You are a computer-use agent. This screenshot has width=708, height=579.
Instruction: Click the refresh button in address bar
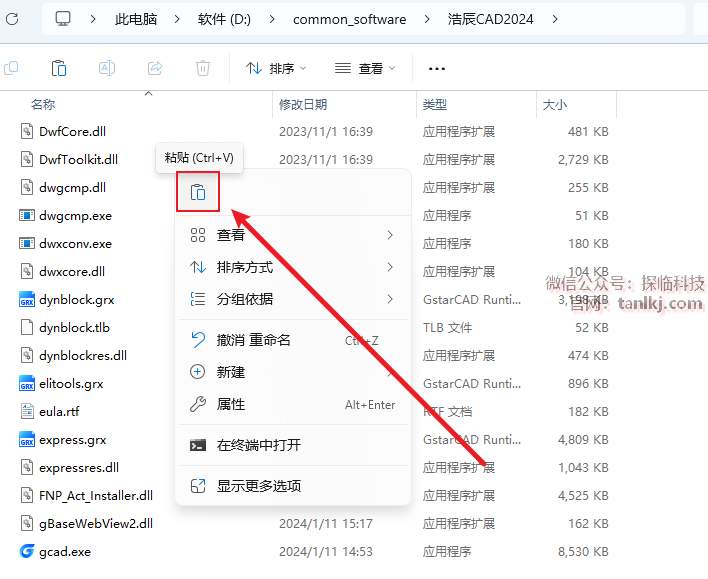pyautogui.click(x=12, y=19)
